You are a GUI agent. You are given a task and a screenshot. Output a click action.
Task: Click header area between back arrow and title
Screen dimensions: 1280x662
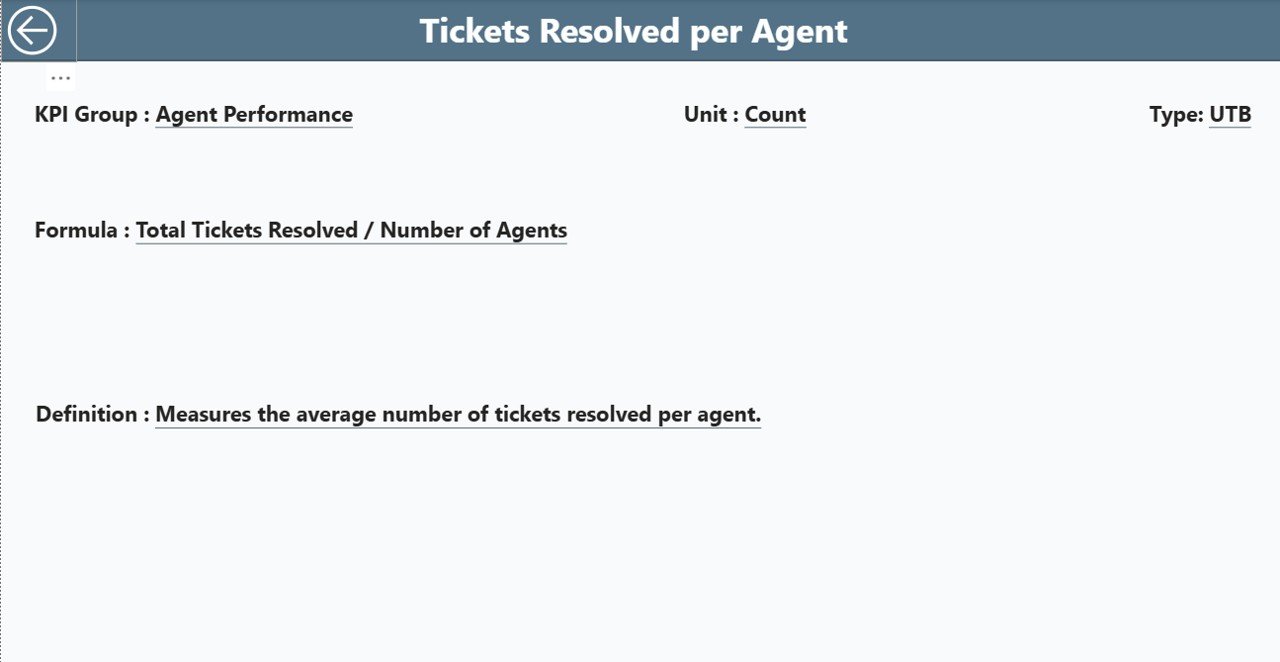tap(240, 31)
